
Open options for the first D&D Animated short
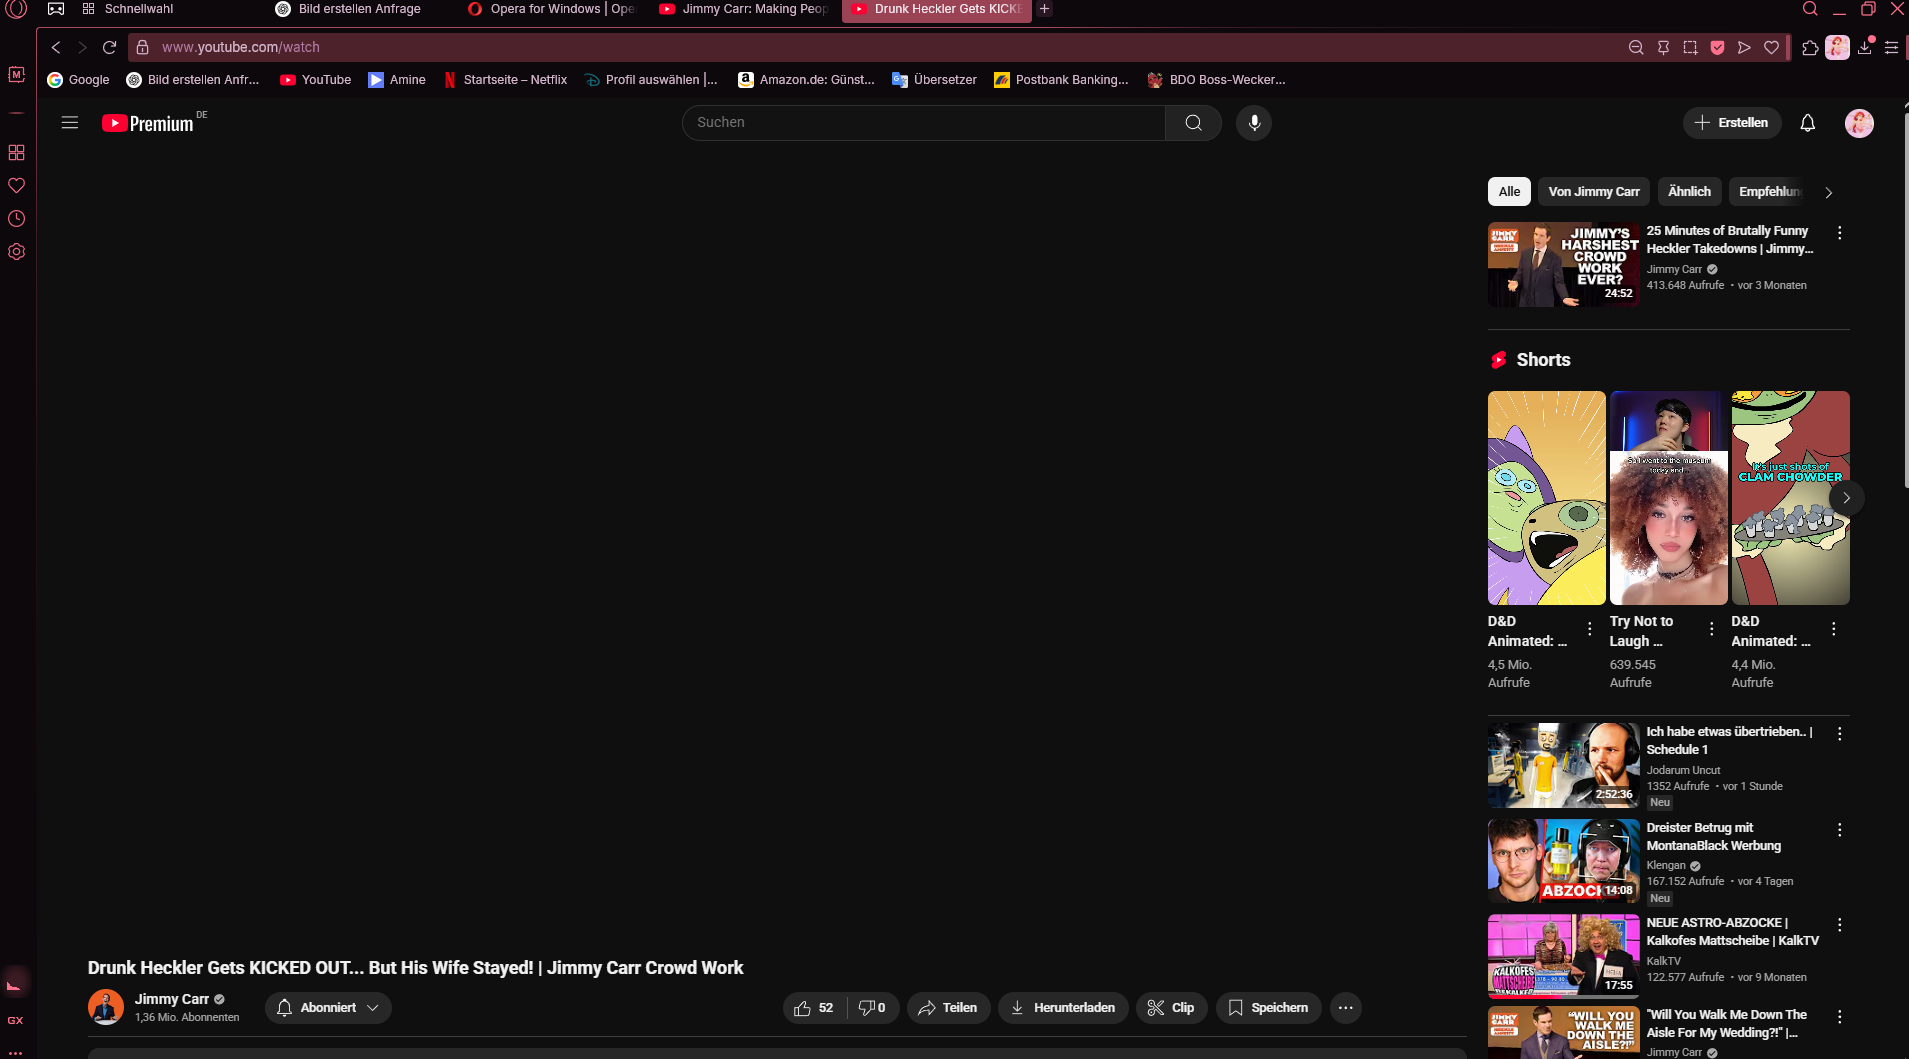[x=1589, y=629]
